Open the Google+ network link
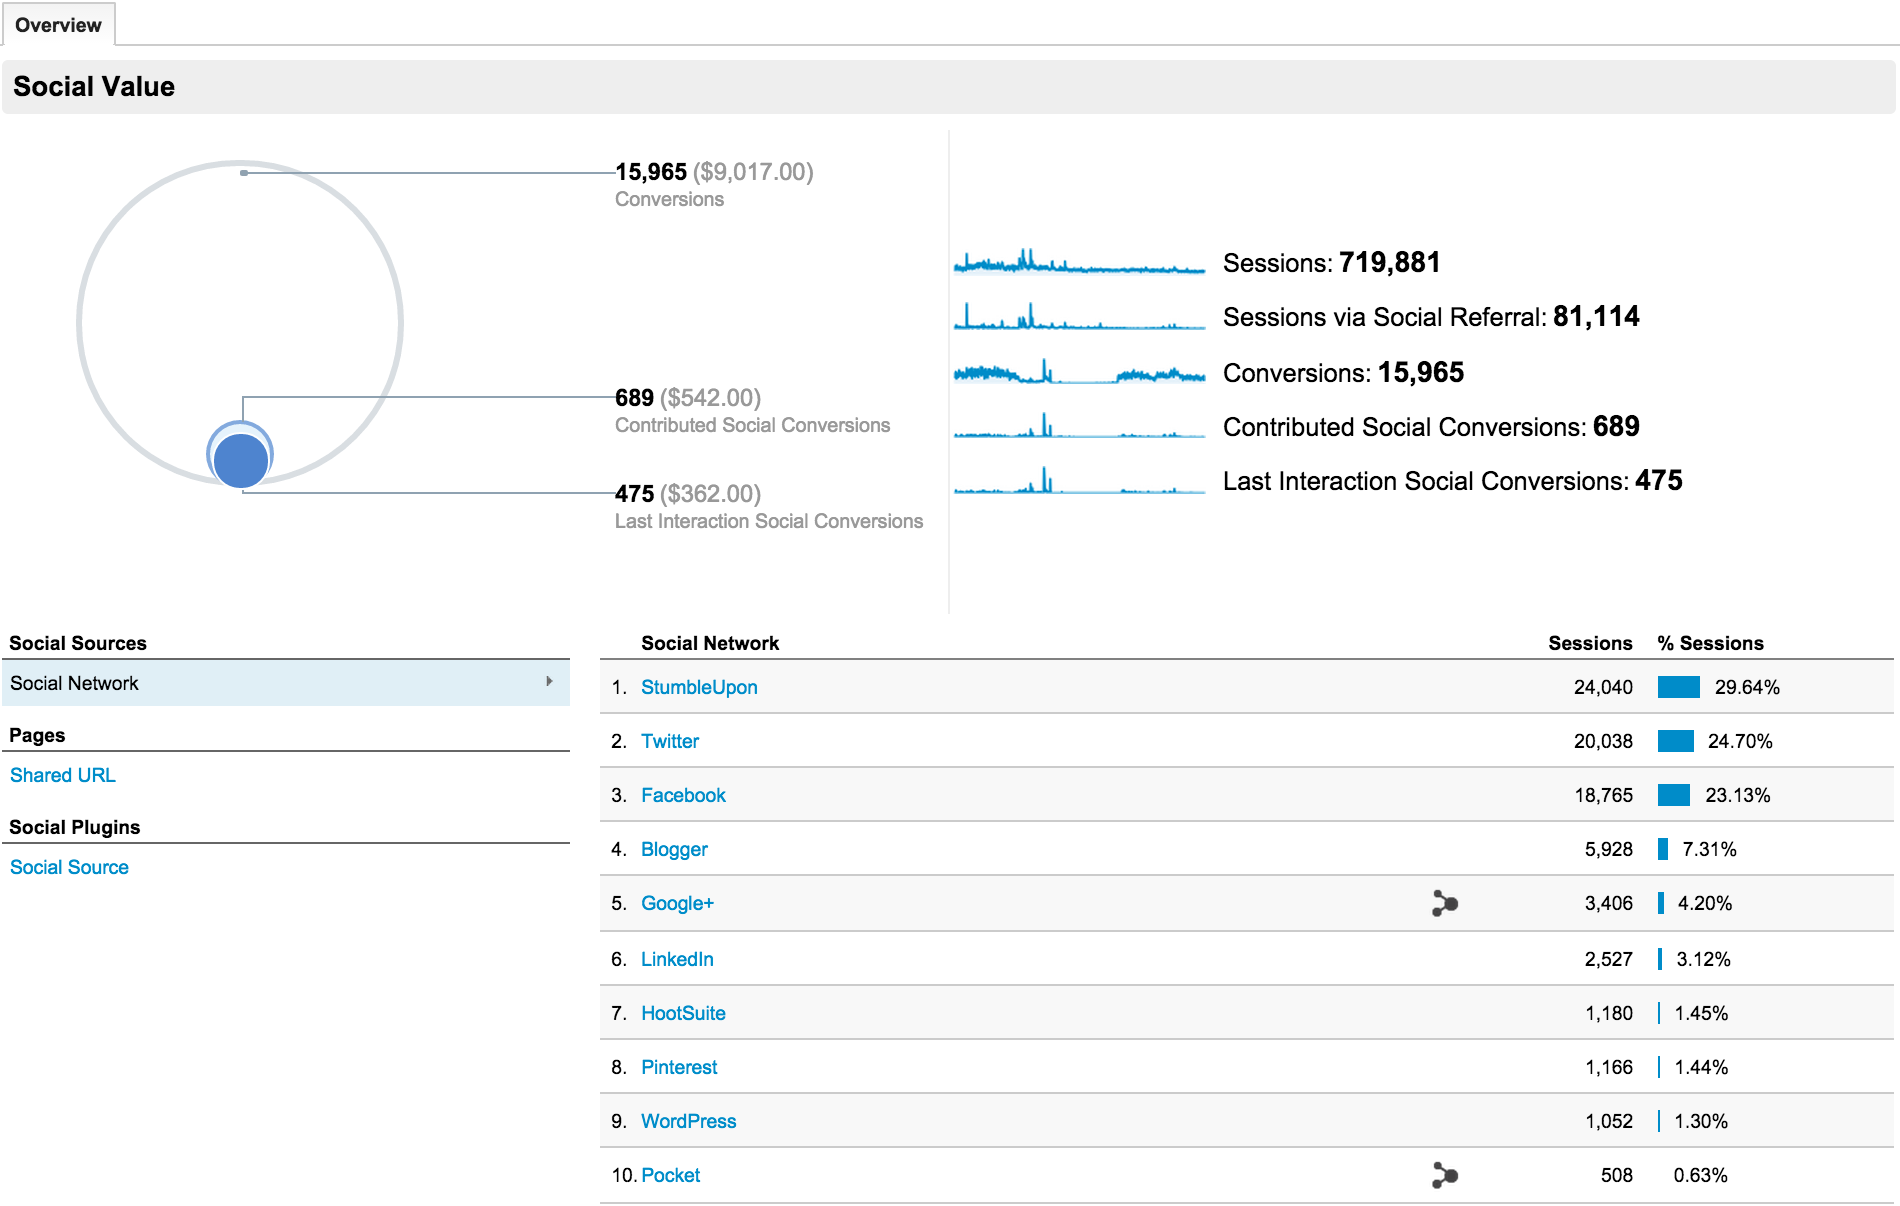 677,903
